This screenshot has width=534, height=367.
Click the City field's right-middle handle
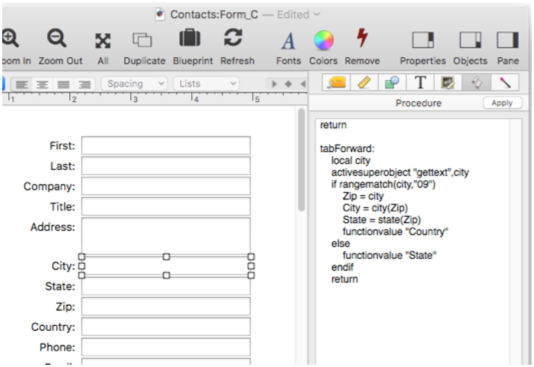coord(251,266)
